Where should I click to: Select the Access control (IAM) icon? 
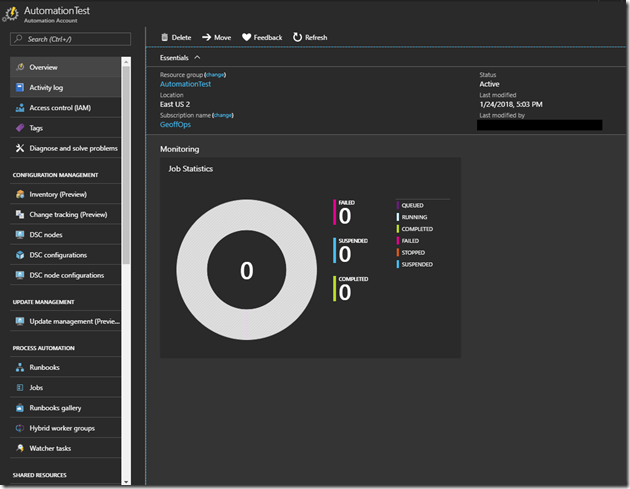[20, 108]
